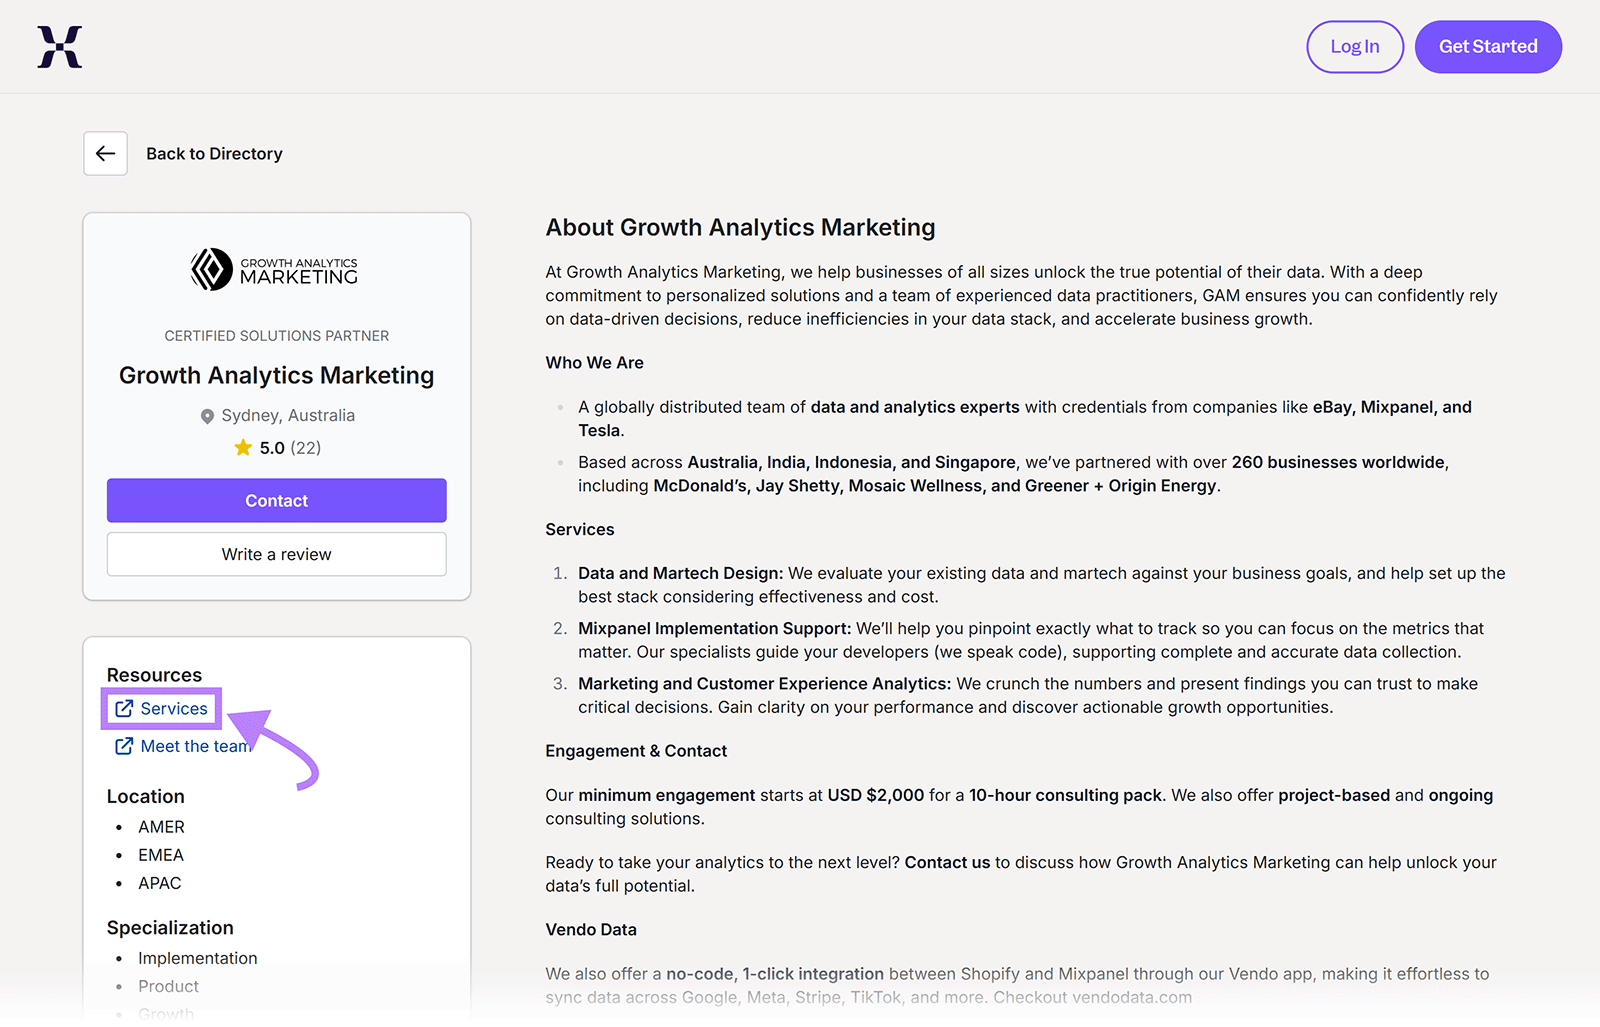The height and width of the screenshot is (1027, 1600).
Task: Open the Services resource link
Action: [x=172, y=708]
